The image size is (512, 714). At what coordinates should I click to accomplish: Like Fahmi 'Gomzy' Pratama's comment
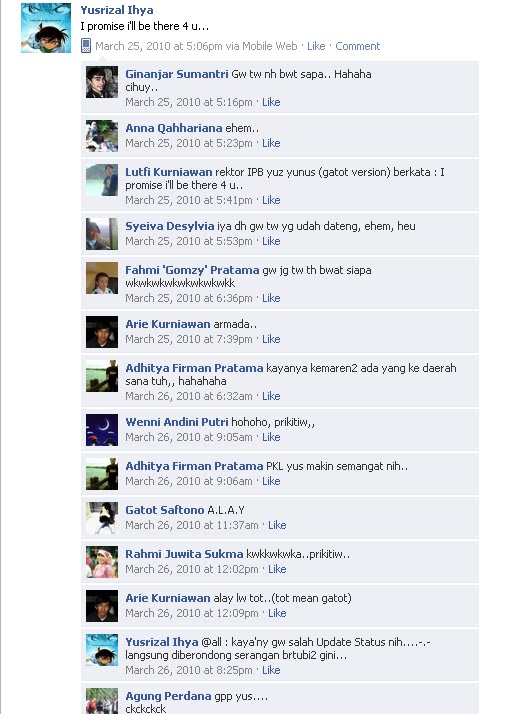[x=271, y=298]
